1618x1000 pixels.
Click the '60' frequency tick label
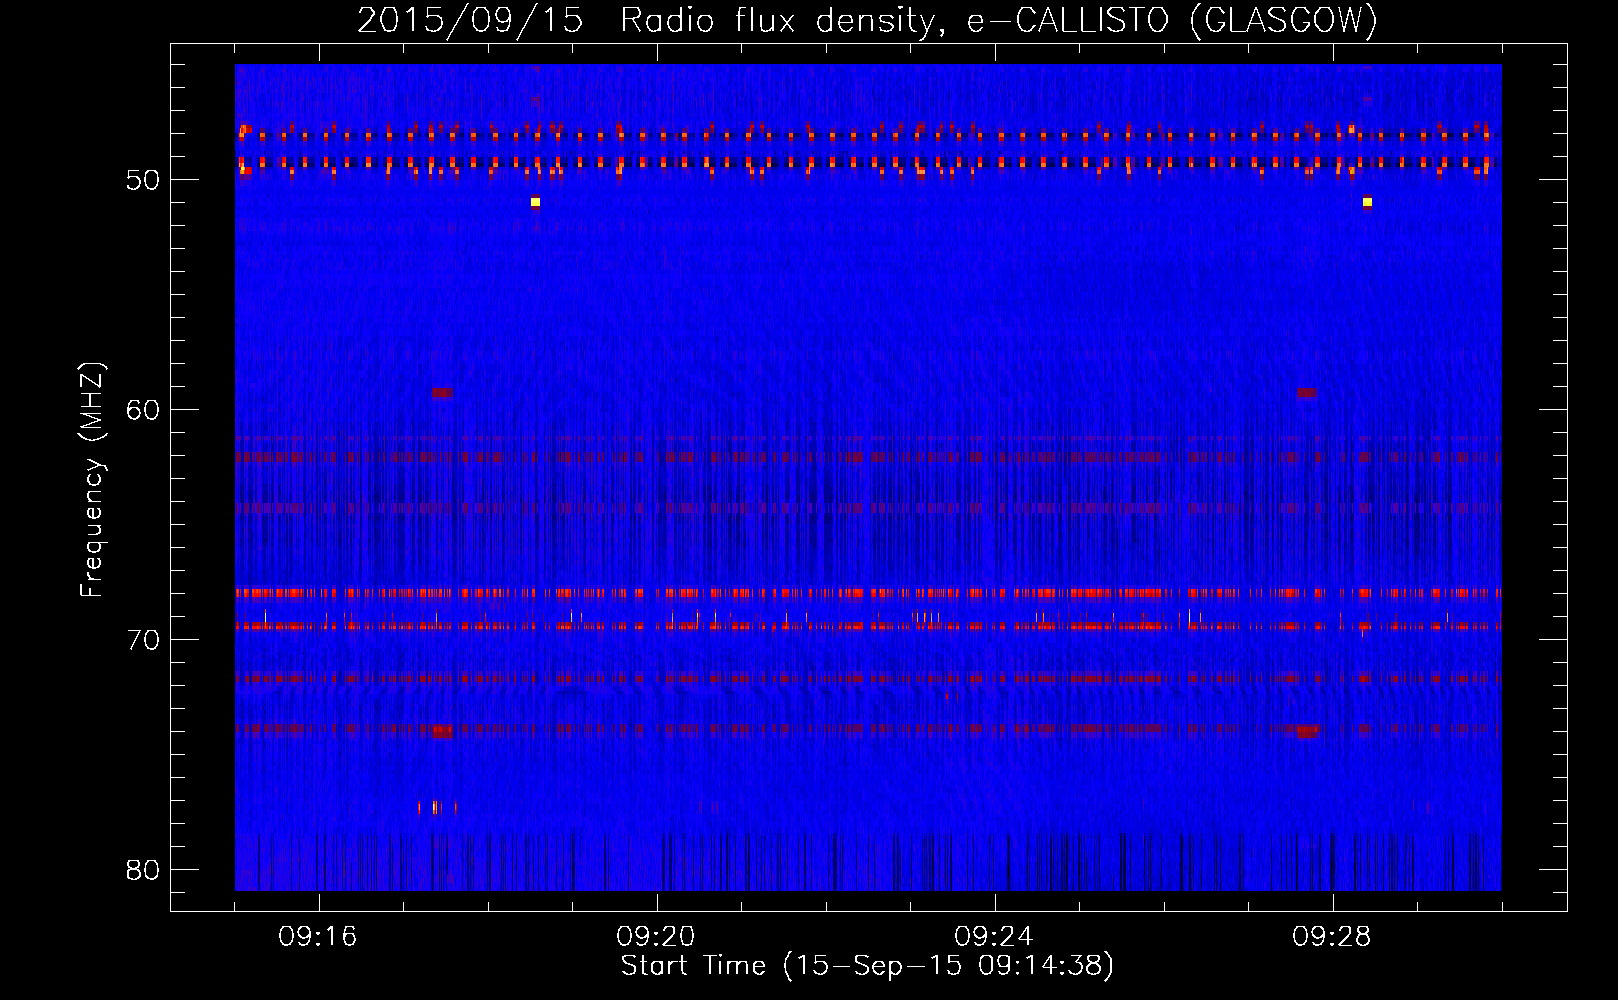click(143, 409)
